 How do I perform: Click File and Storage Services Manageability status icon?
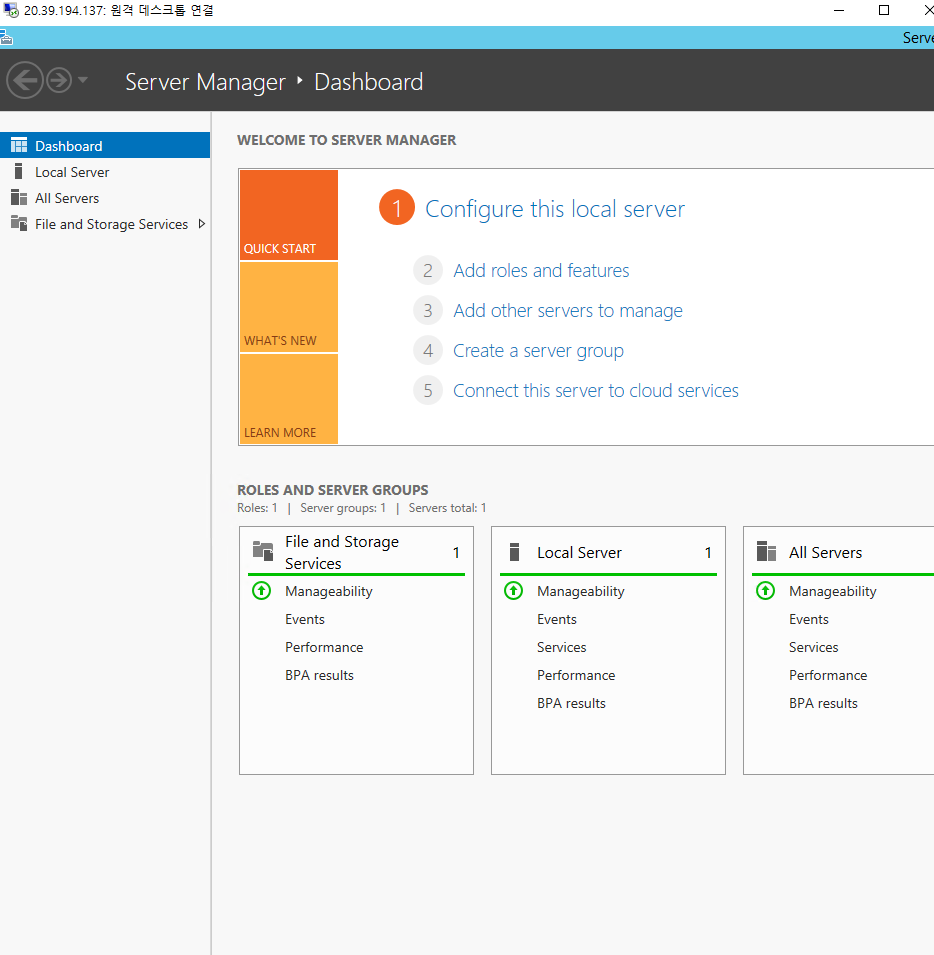point(262,591)
